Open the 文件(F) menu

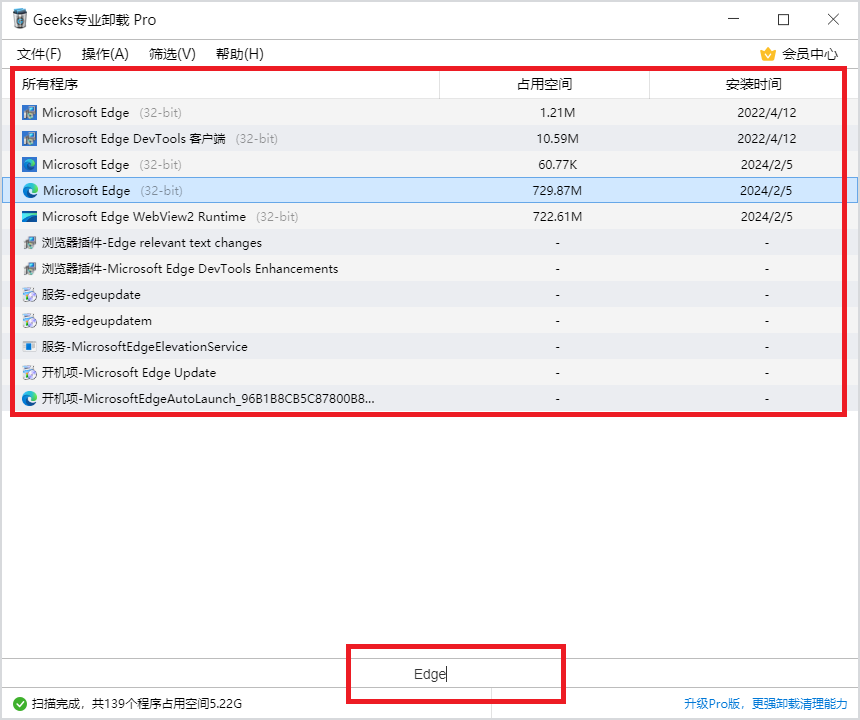39,54
